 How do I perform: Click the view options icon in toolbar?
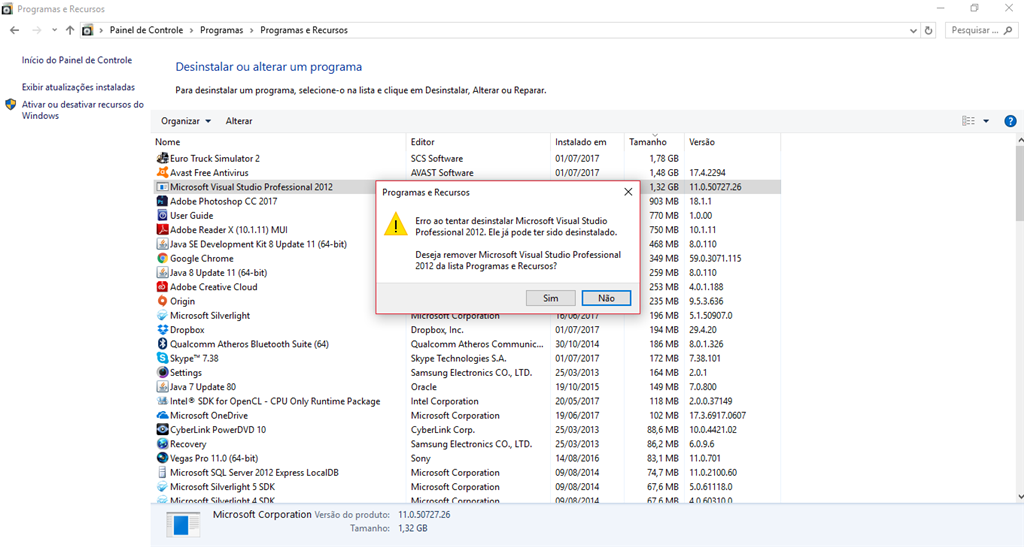[968, 121]
